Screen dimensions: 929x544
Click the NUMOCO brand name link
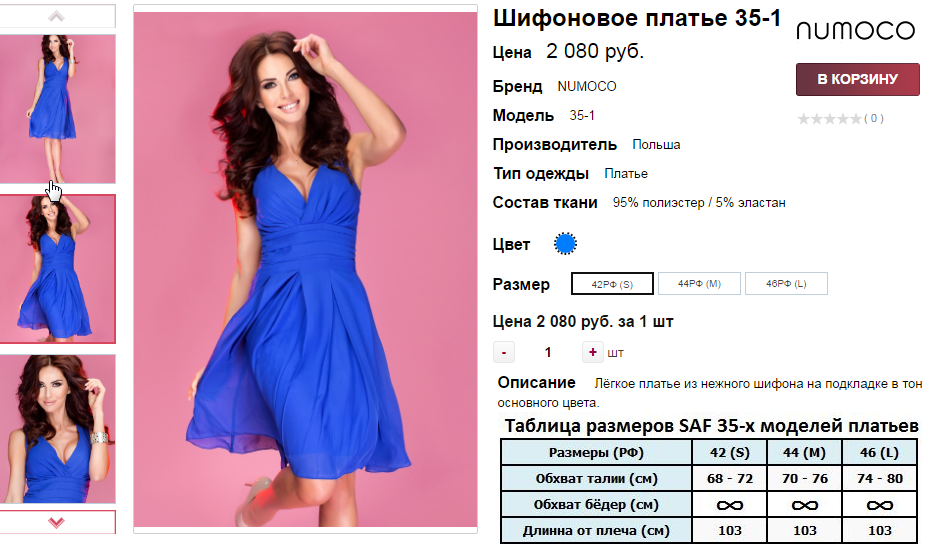[x=587, y=87]
